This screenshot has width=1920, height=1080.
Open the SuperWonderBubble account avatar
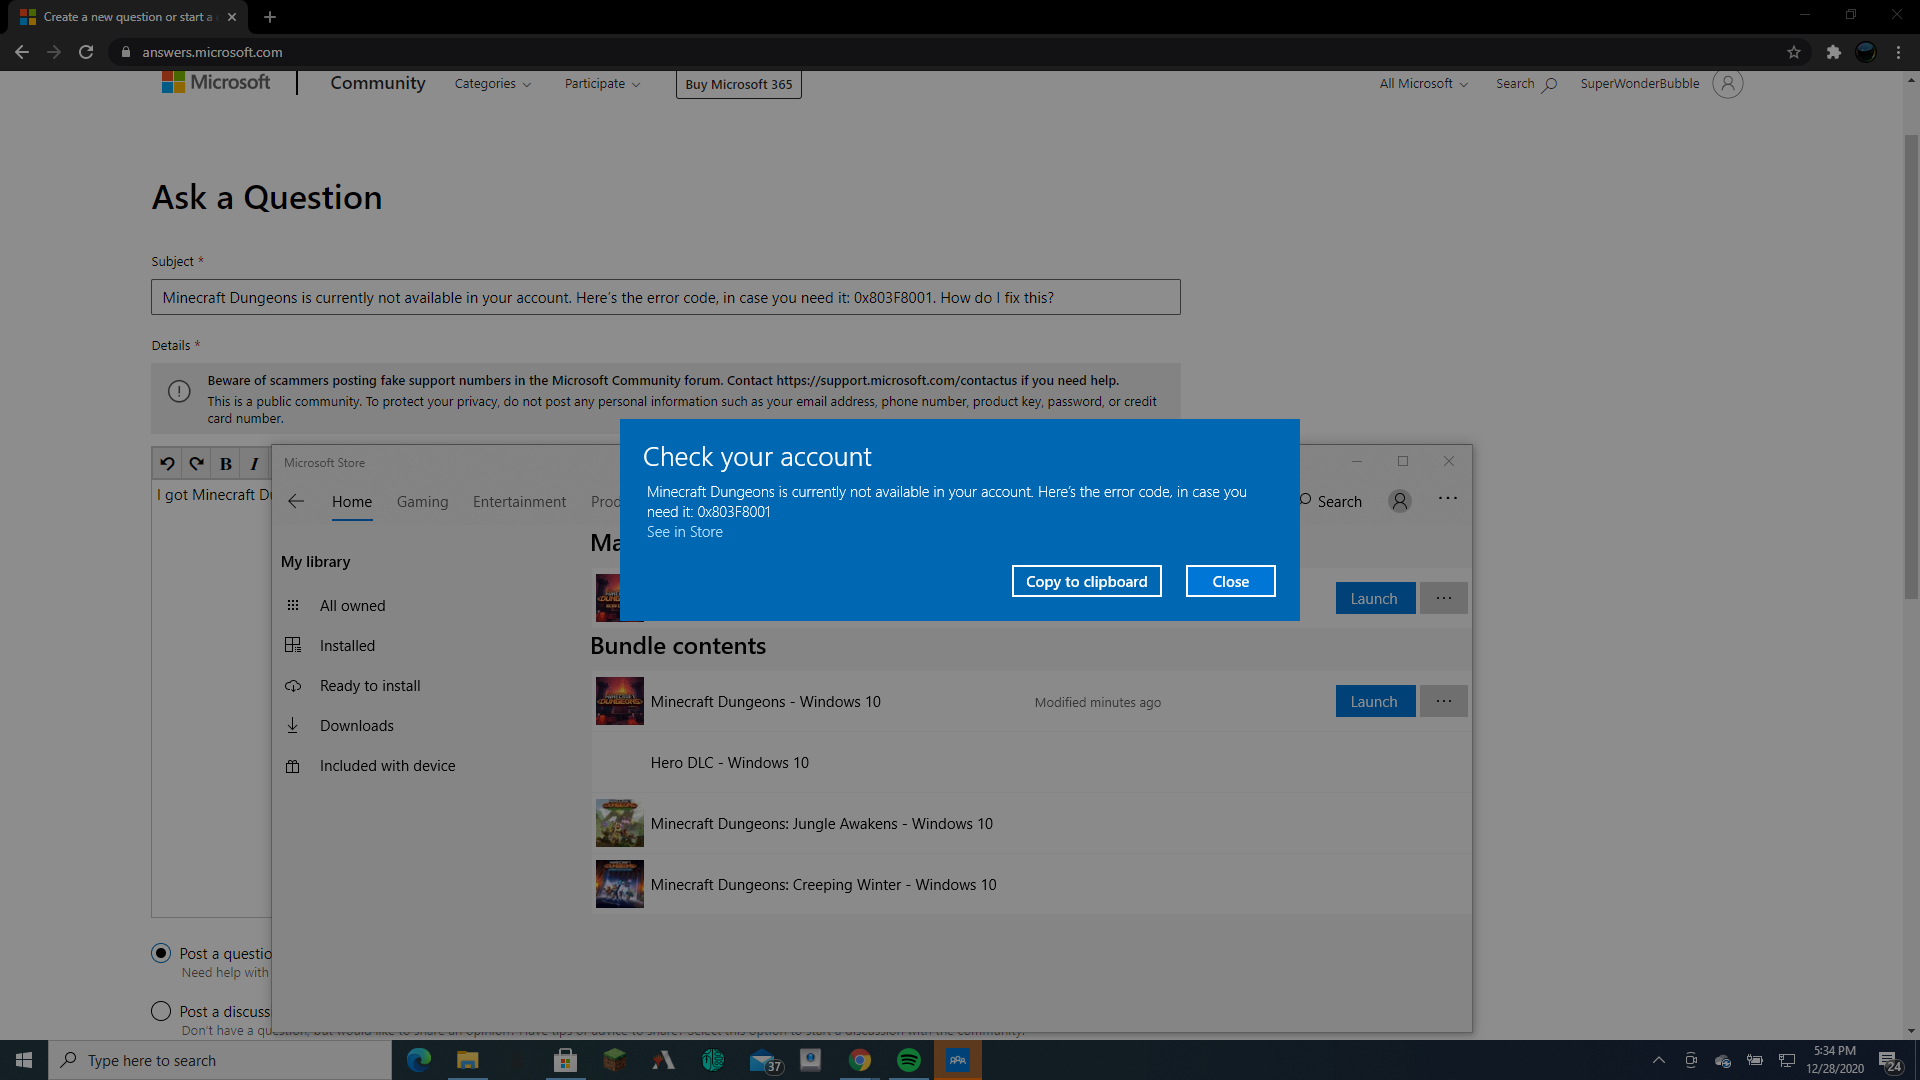(1727, 84)
